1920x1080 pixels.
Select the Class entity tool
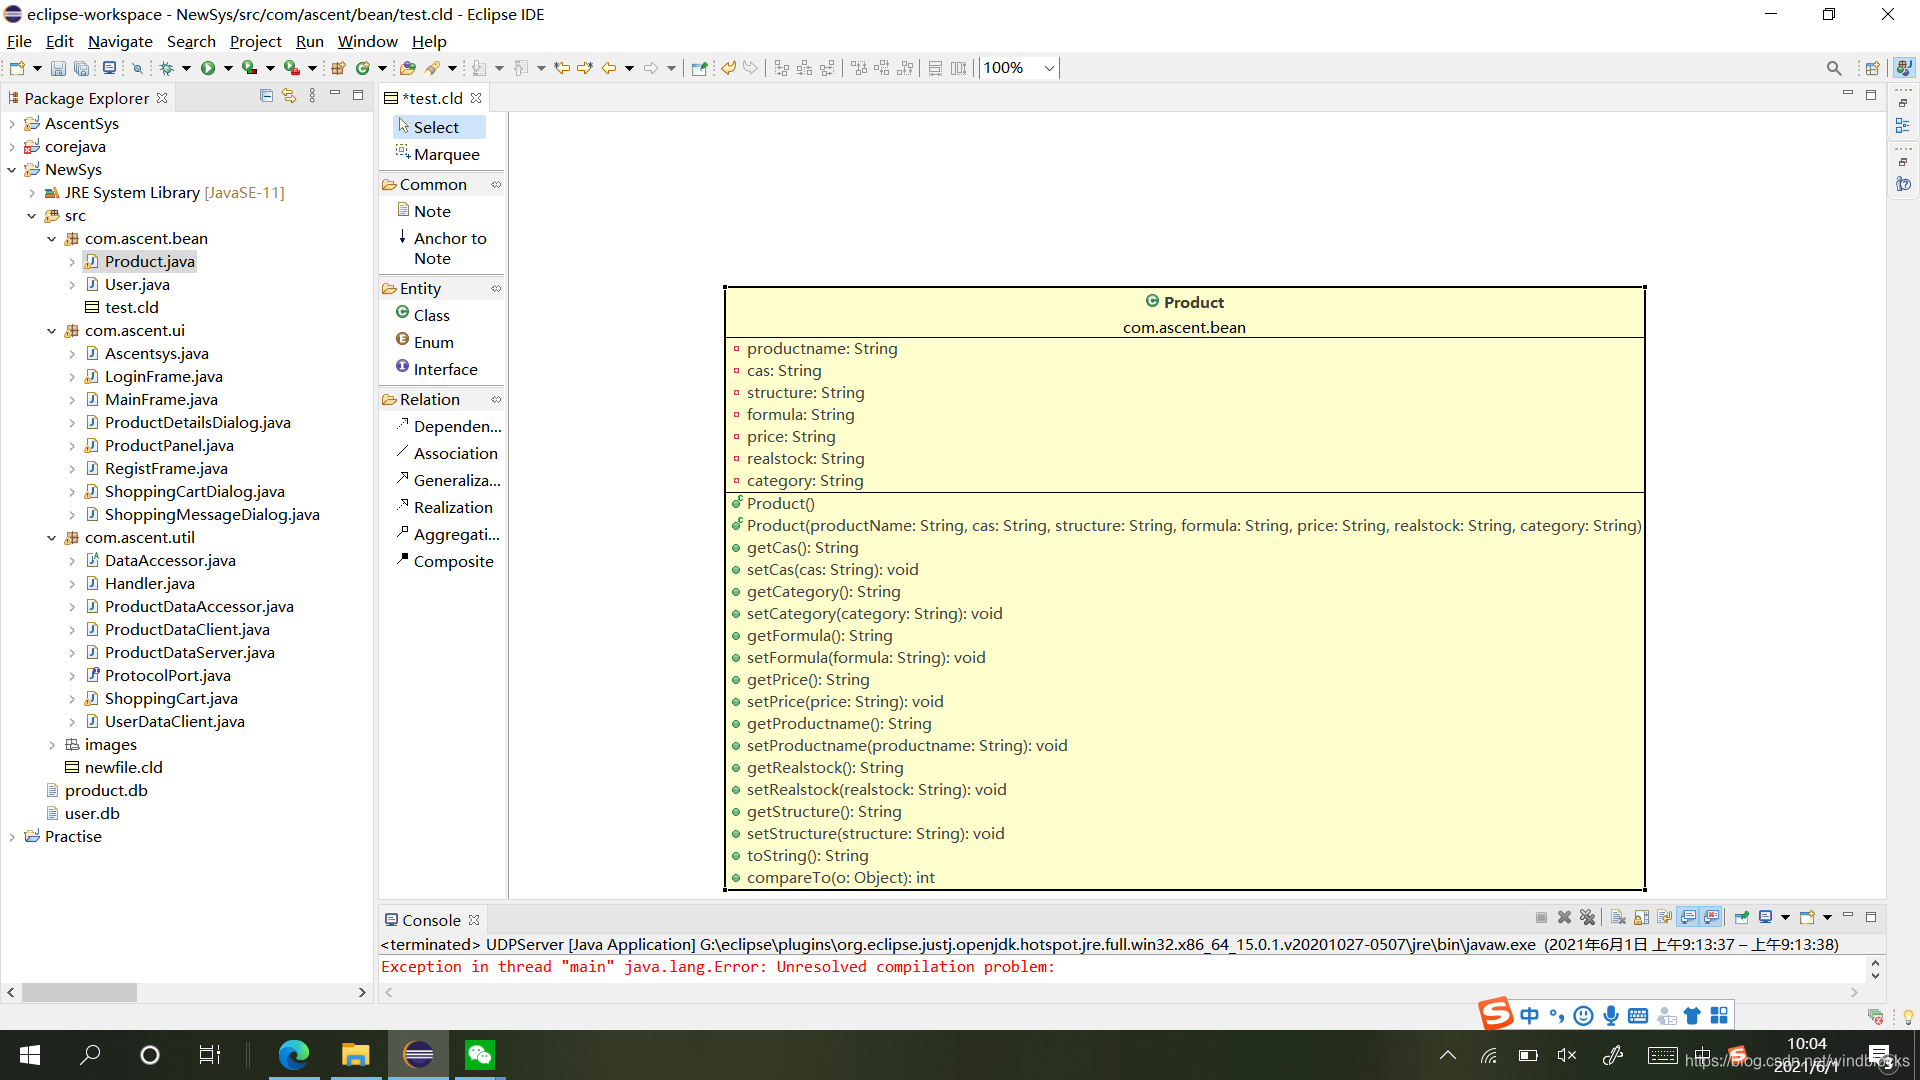pos(431,314)
